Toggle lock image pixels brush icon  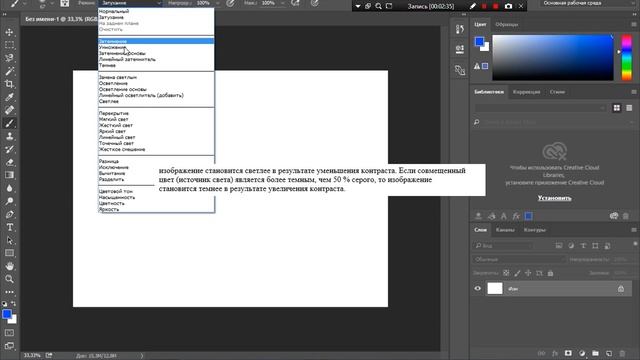pyautogui.click(x=517, y=273)
